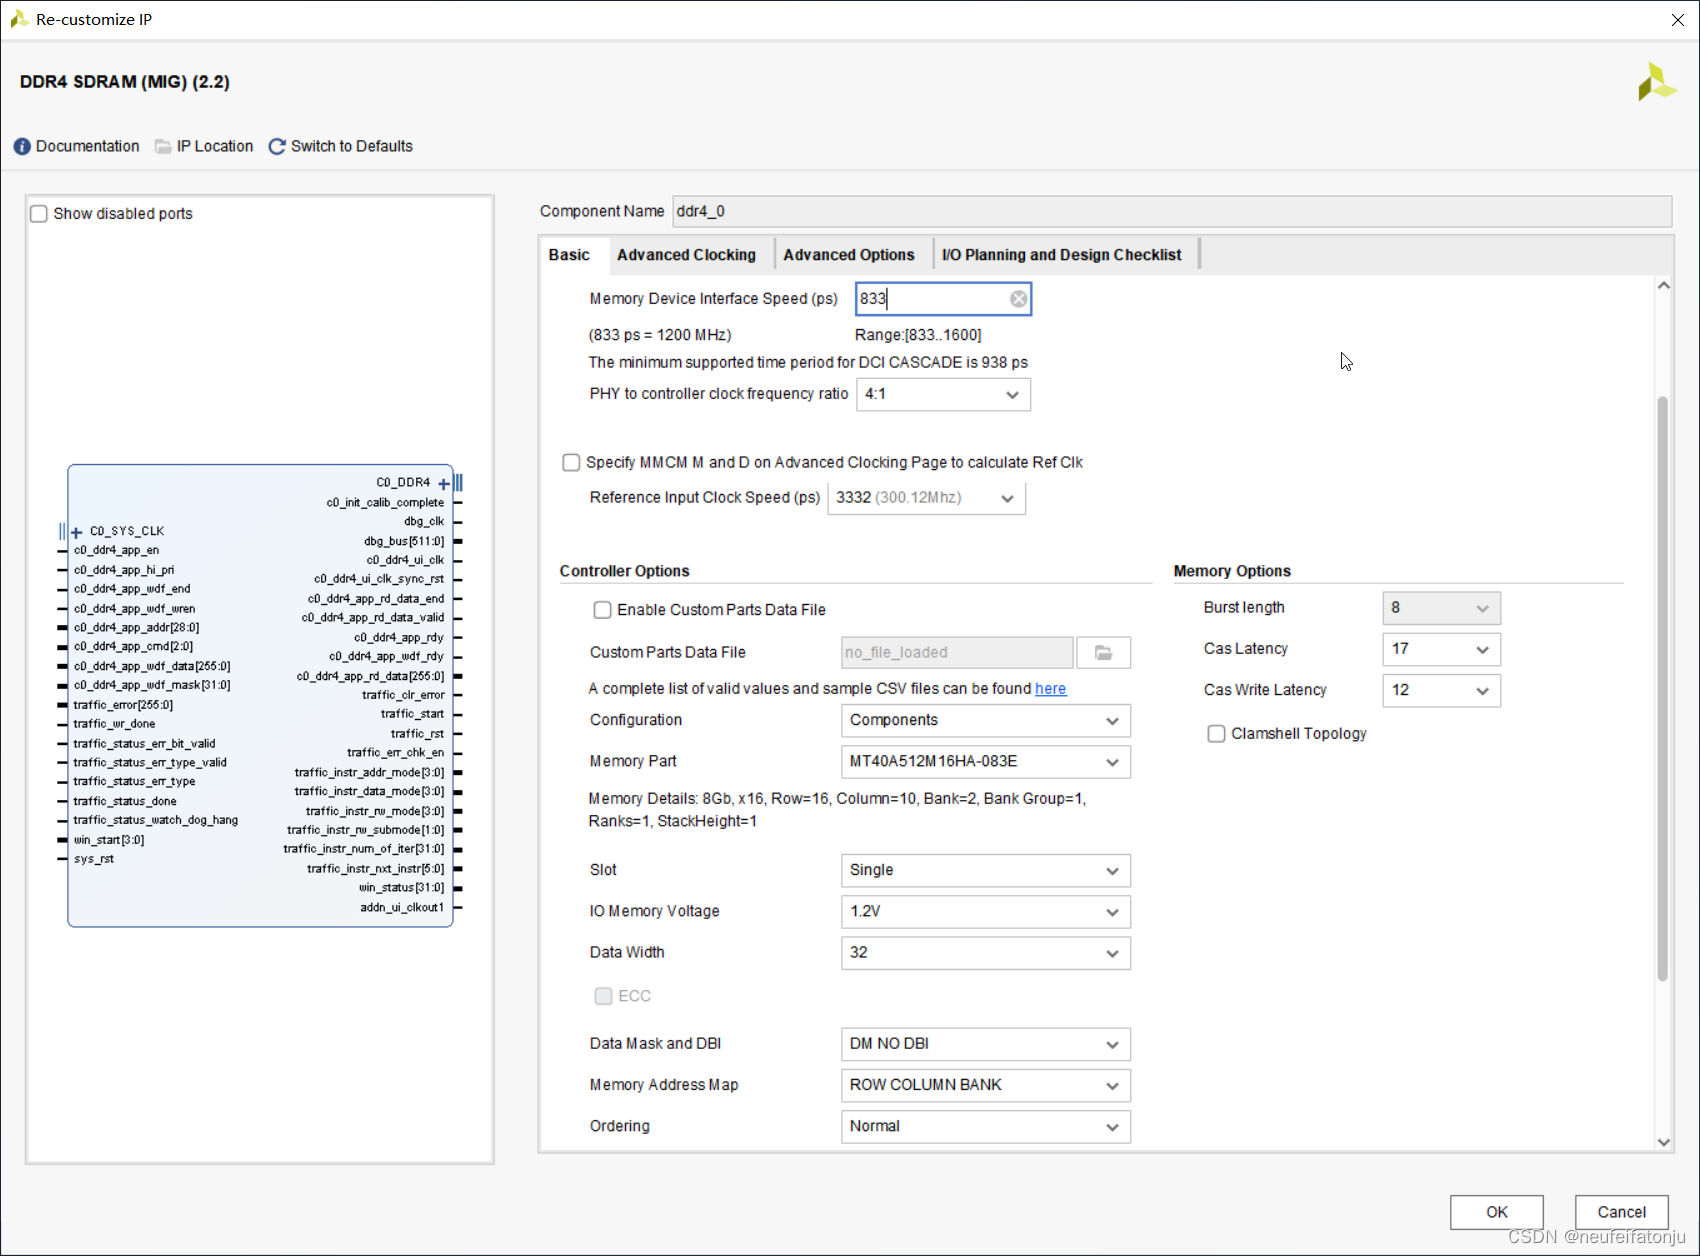Click the c0_init_calib_complete port label
This screenshot has width=1700, height=1256.
(385, 503)
